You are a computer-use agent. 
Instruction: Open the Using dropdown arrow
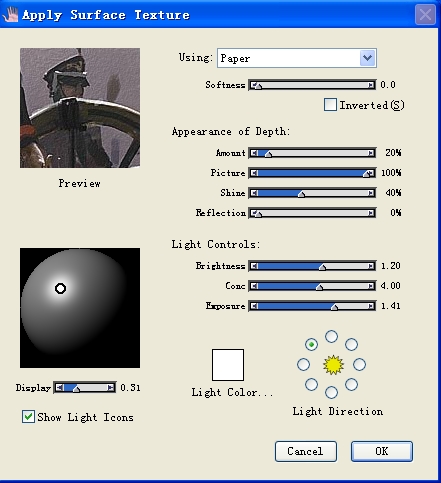tap(368, 58)
